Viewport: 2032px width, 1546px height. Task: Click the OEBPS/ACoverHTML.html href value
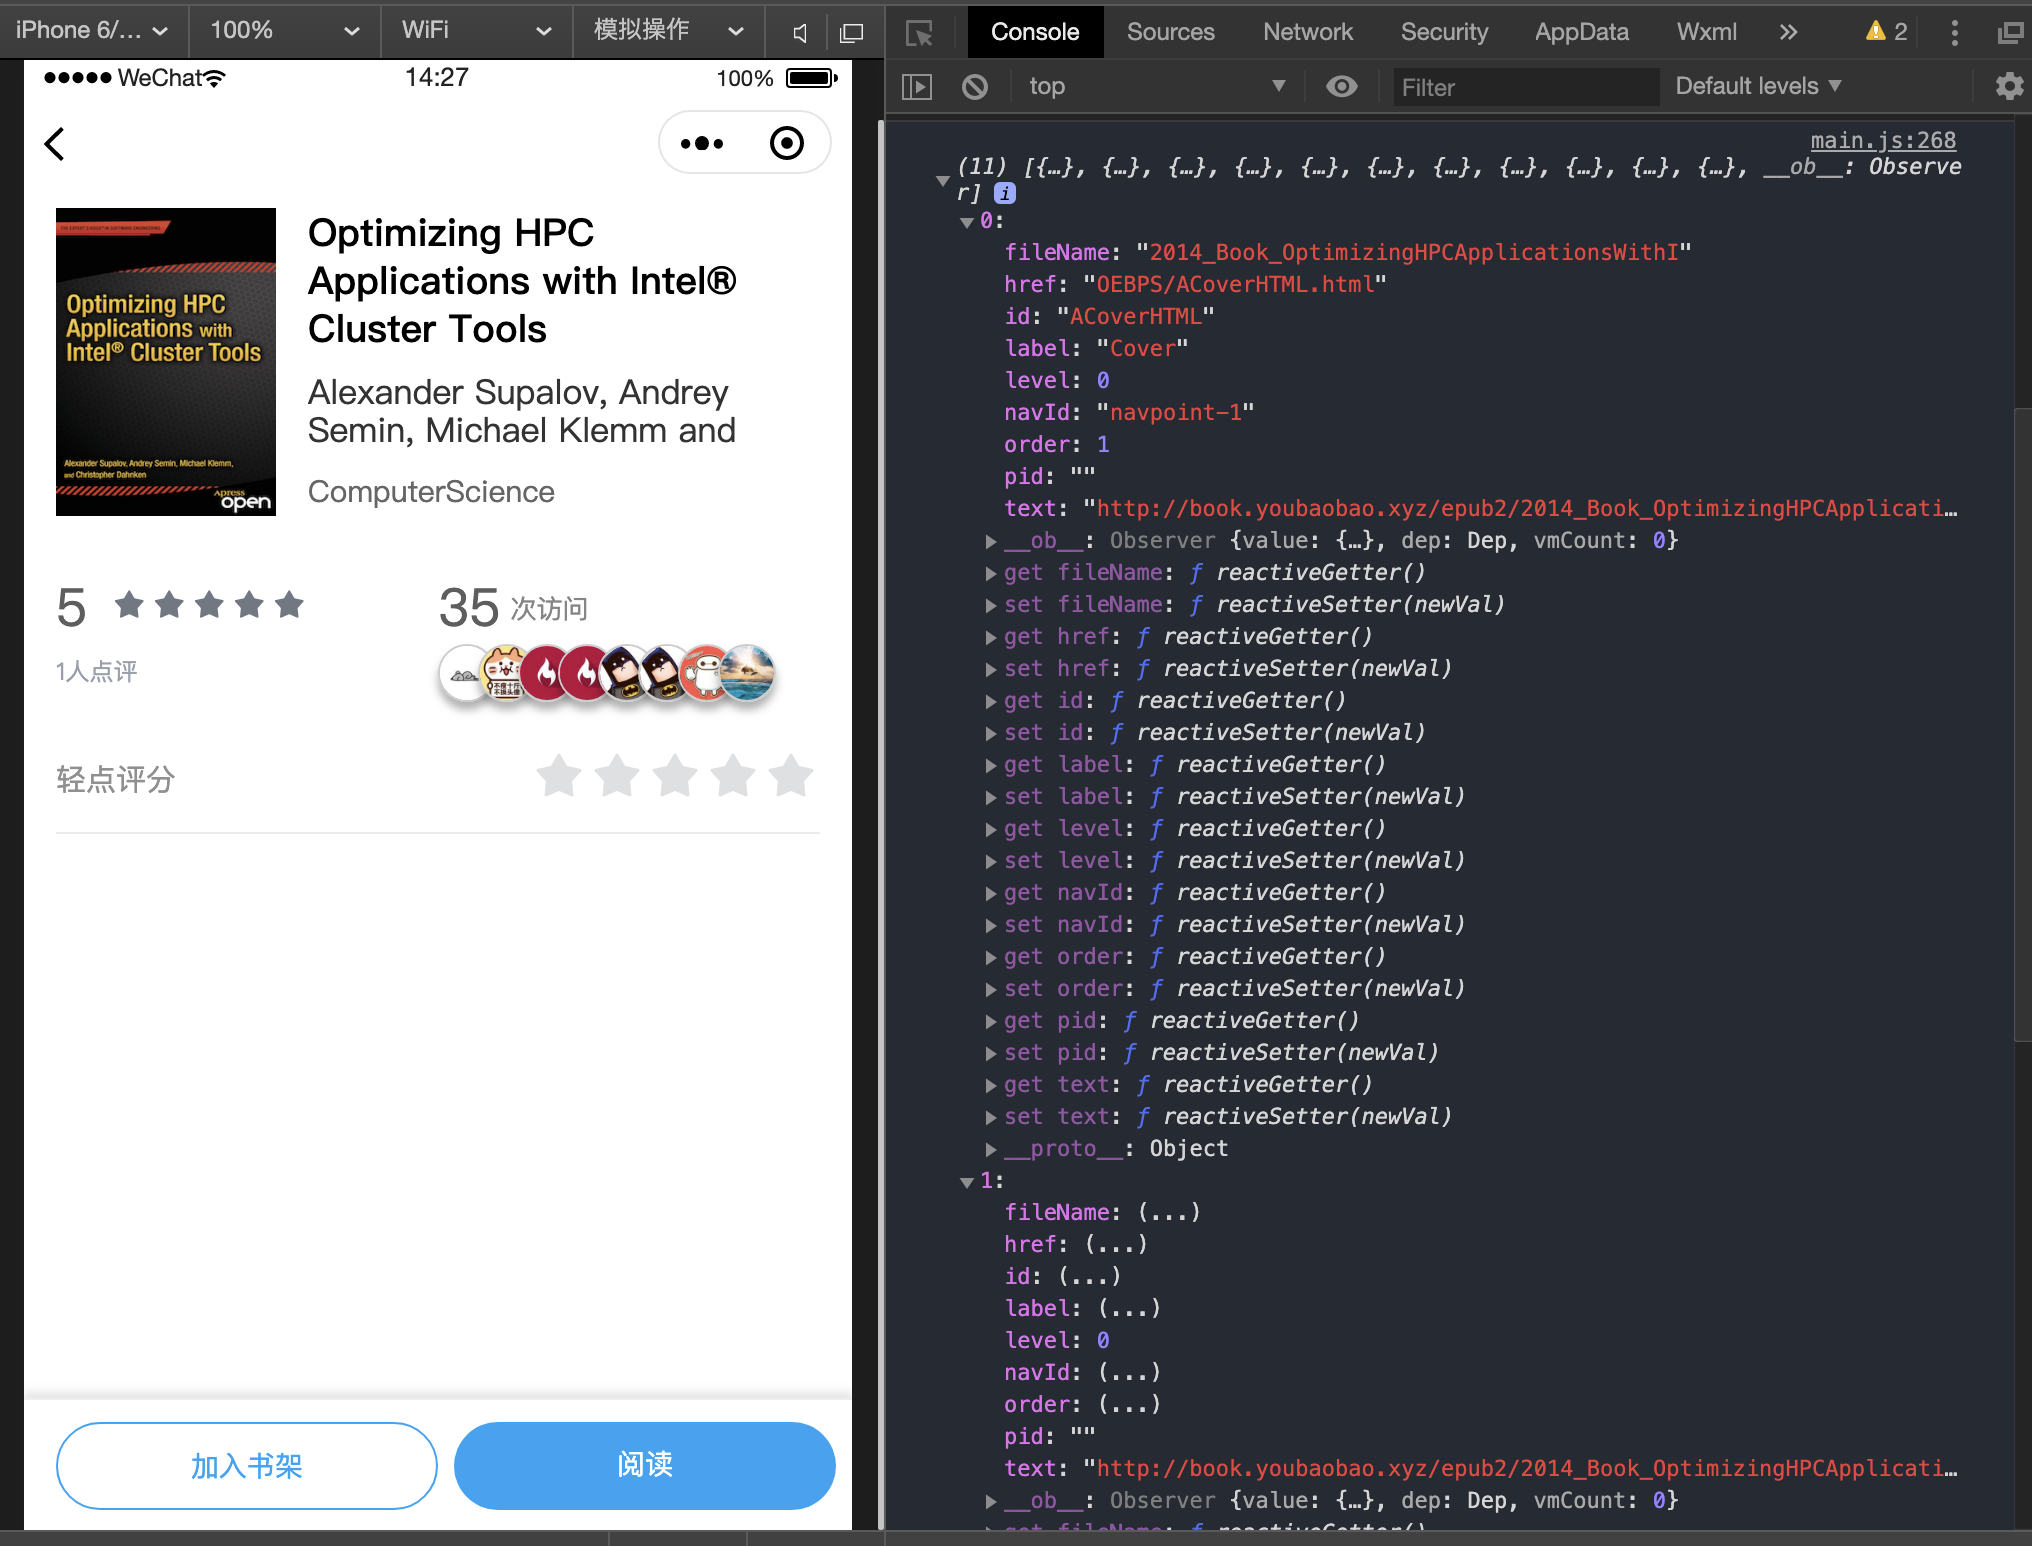click(1235, 285)
